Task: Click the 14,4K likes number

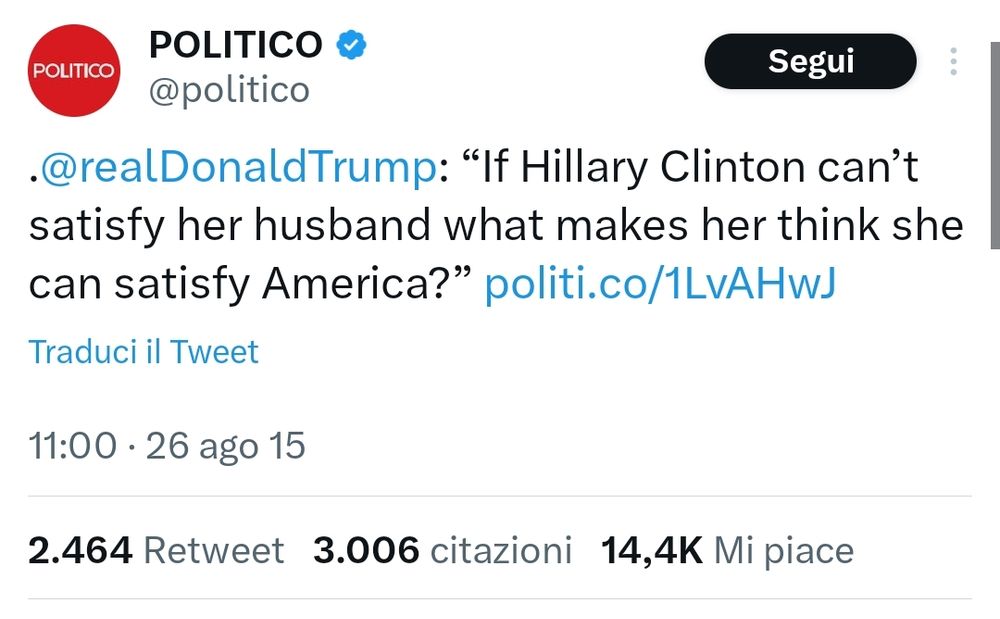Action: [x=652, y=550]
